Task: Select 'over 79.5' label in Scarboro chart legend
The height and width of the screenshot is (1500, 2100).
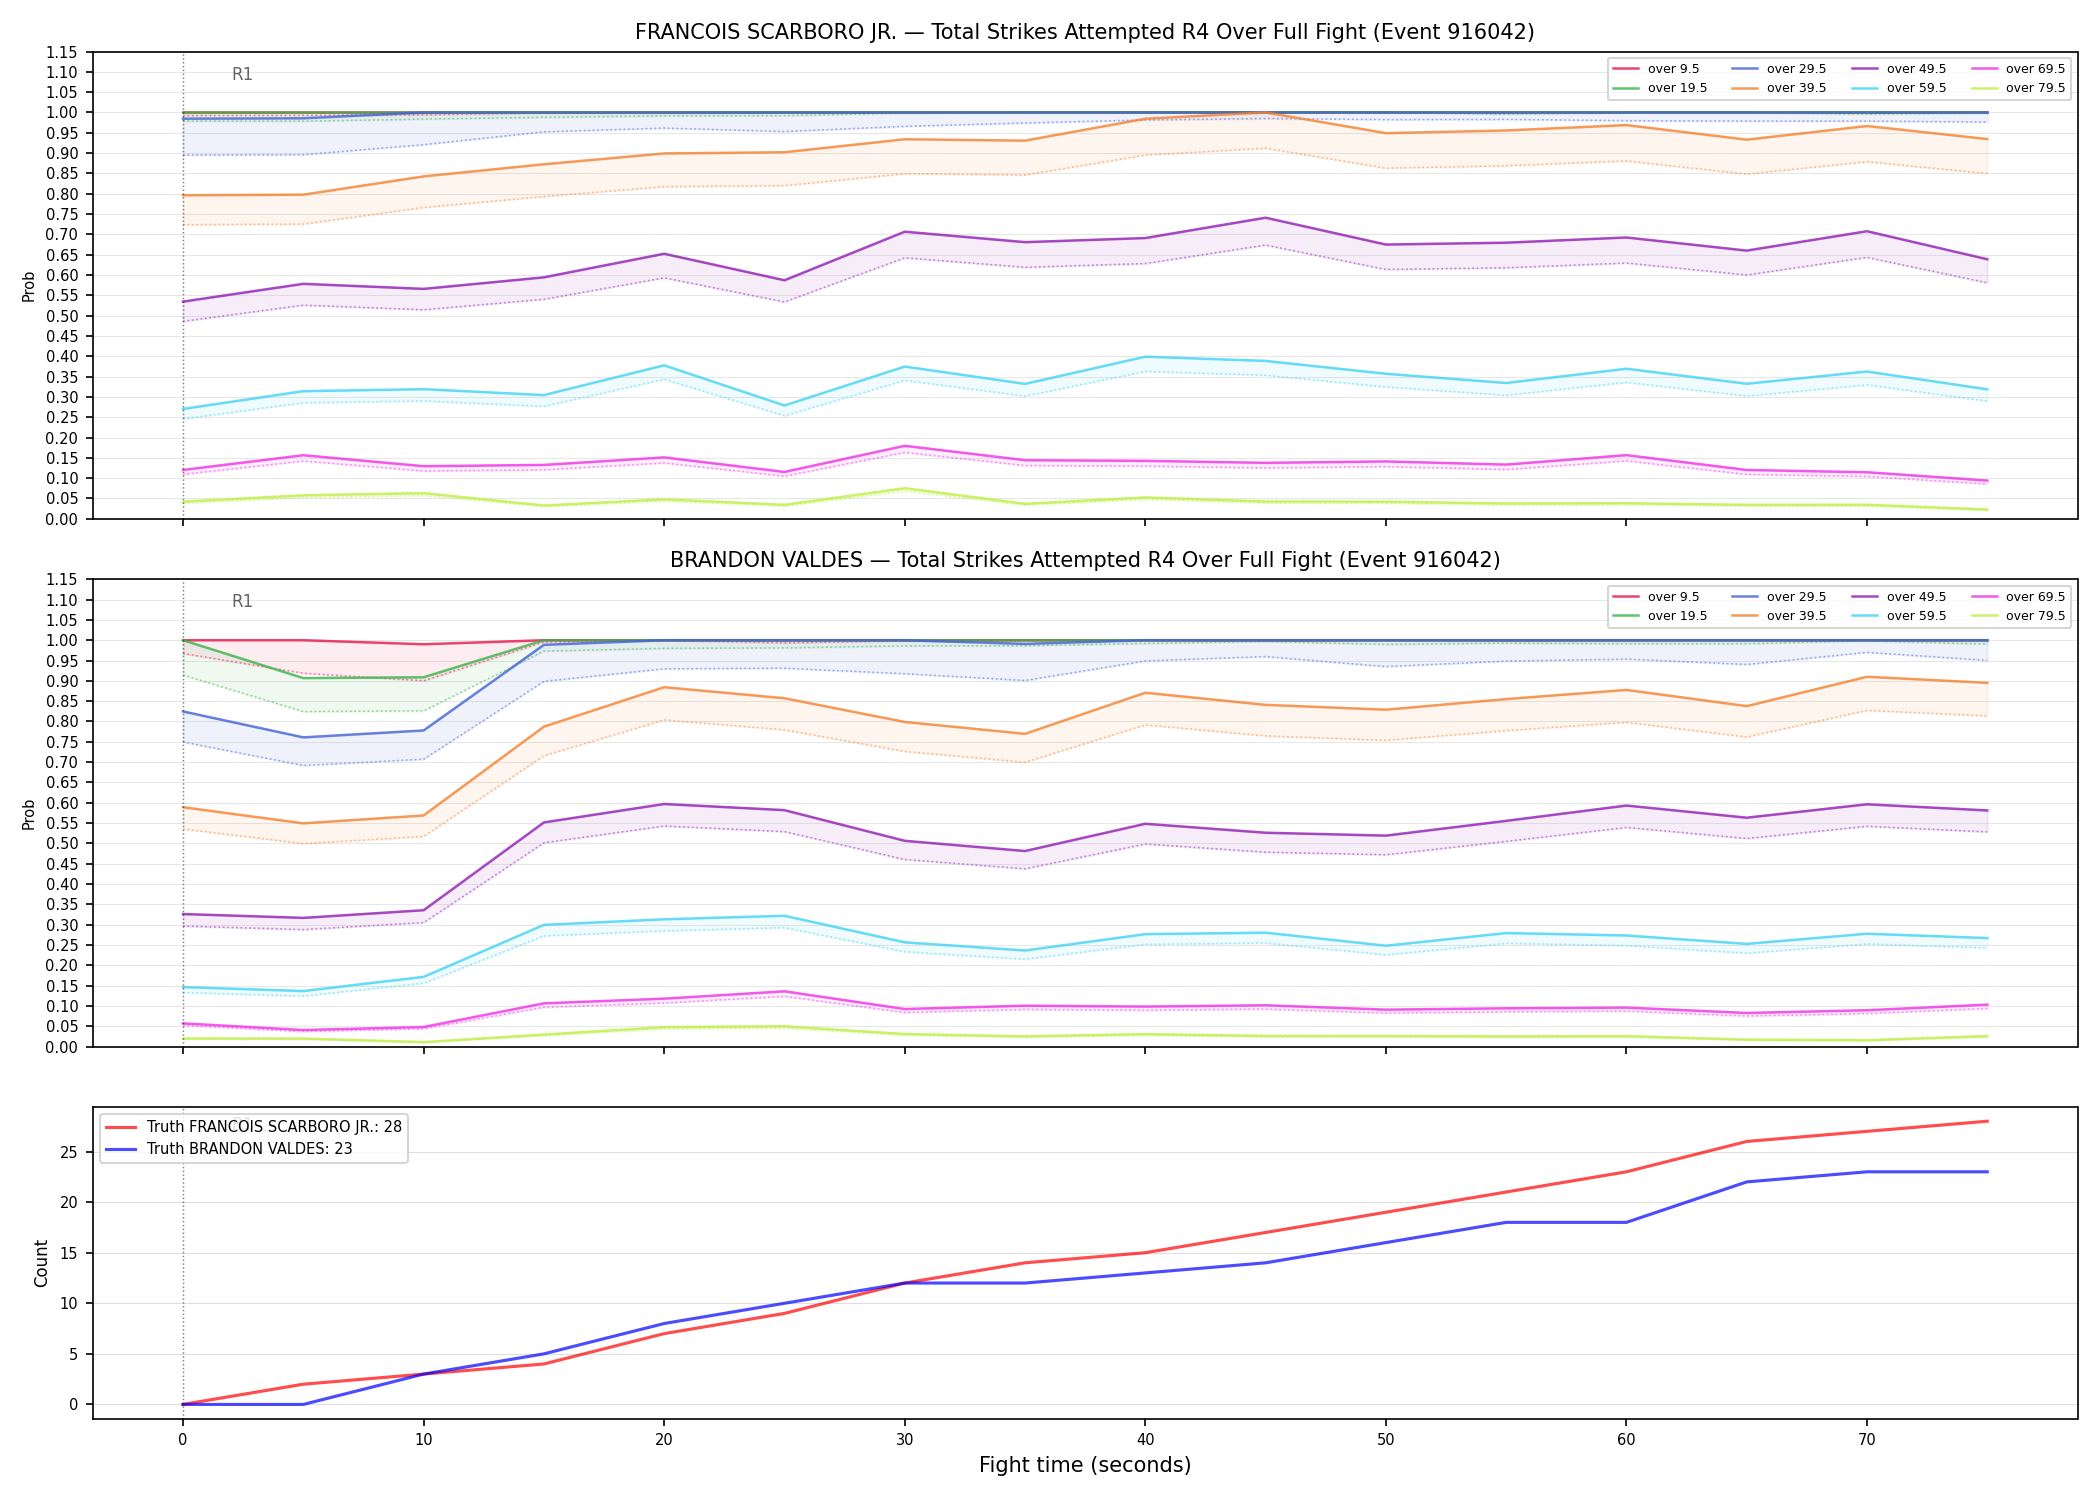Action: 2035,88
